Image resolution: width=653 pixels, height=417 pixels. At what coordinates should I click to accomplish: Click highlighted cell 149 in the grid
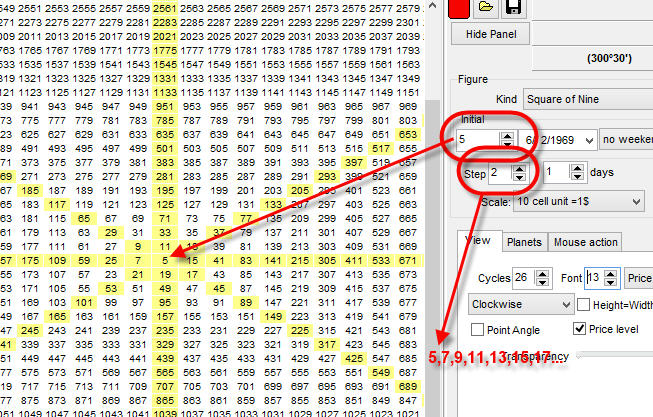point(273,317)
